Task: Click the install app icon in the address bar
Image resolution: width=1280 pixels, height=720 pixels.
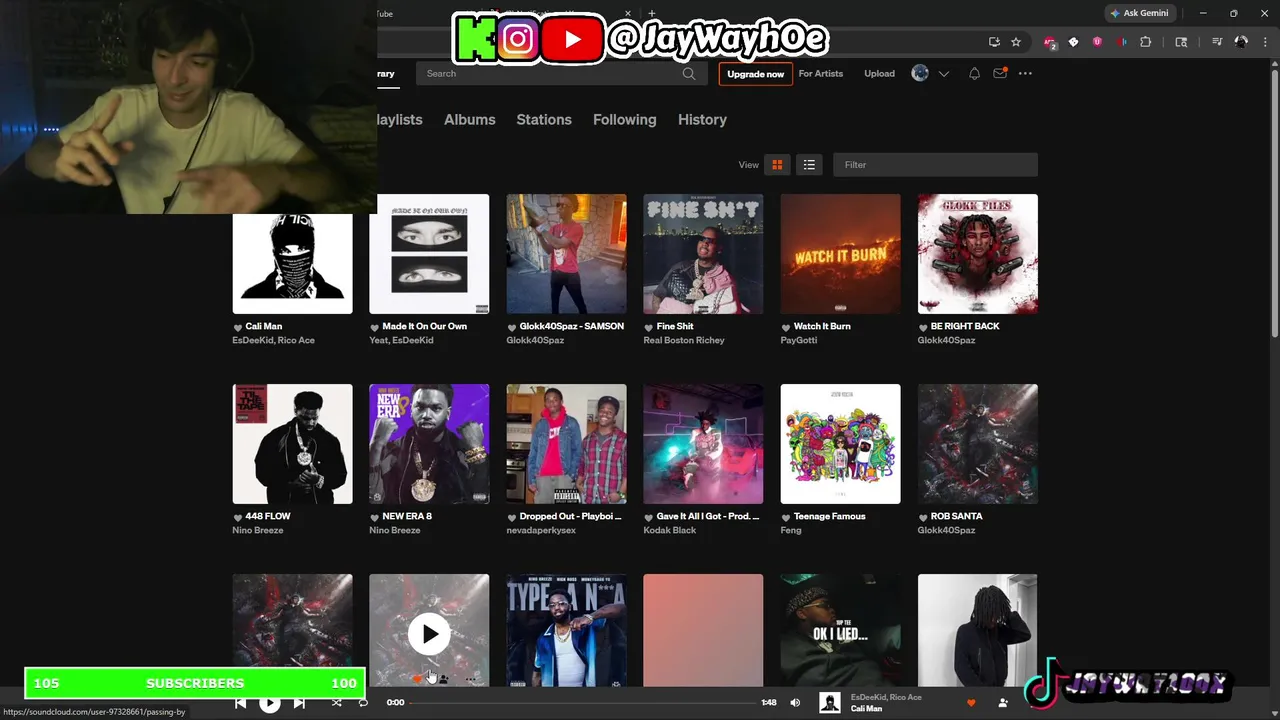Action: coord(994,42)
